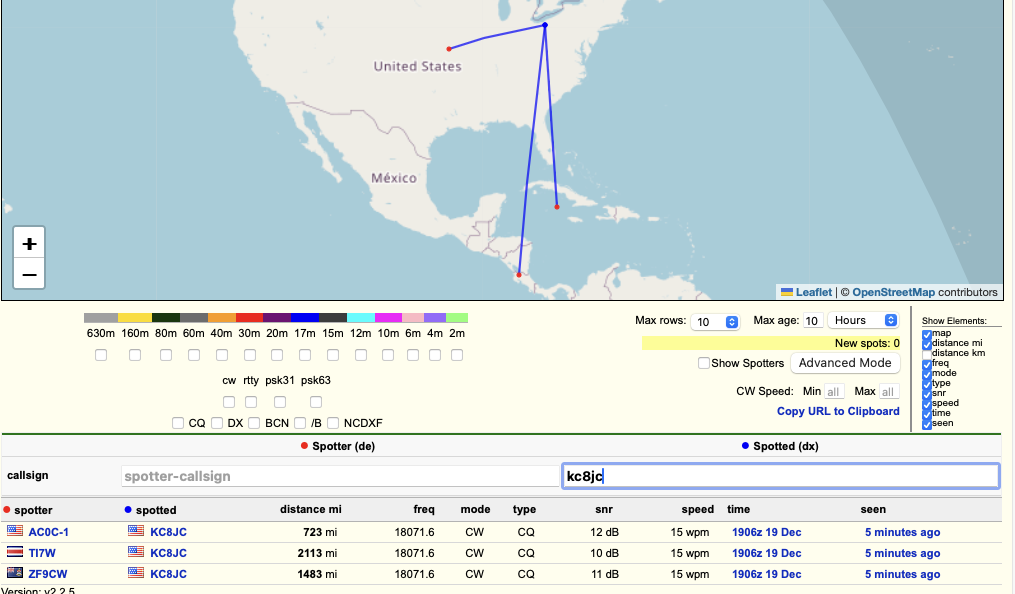
Task: Open the TI7W spotter link
Action: tap(42, 553)
